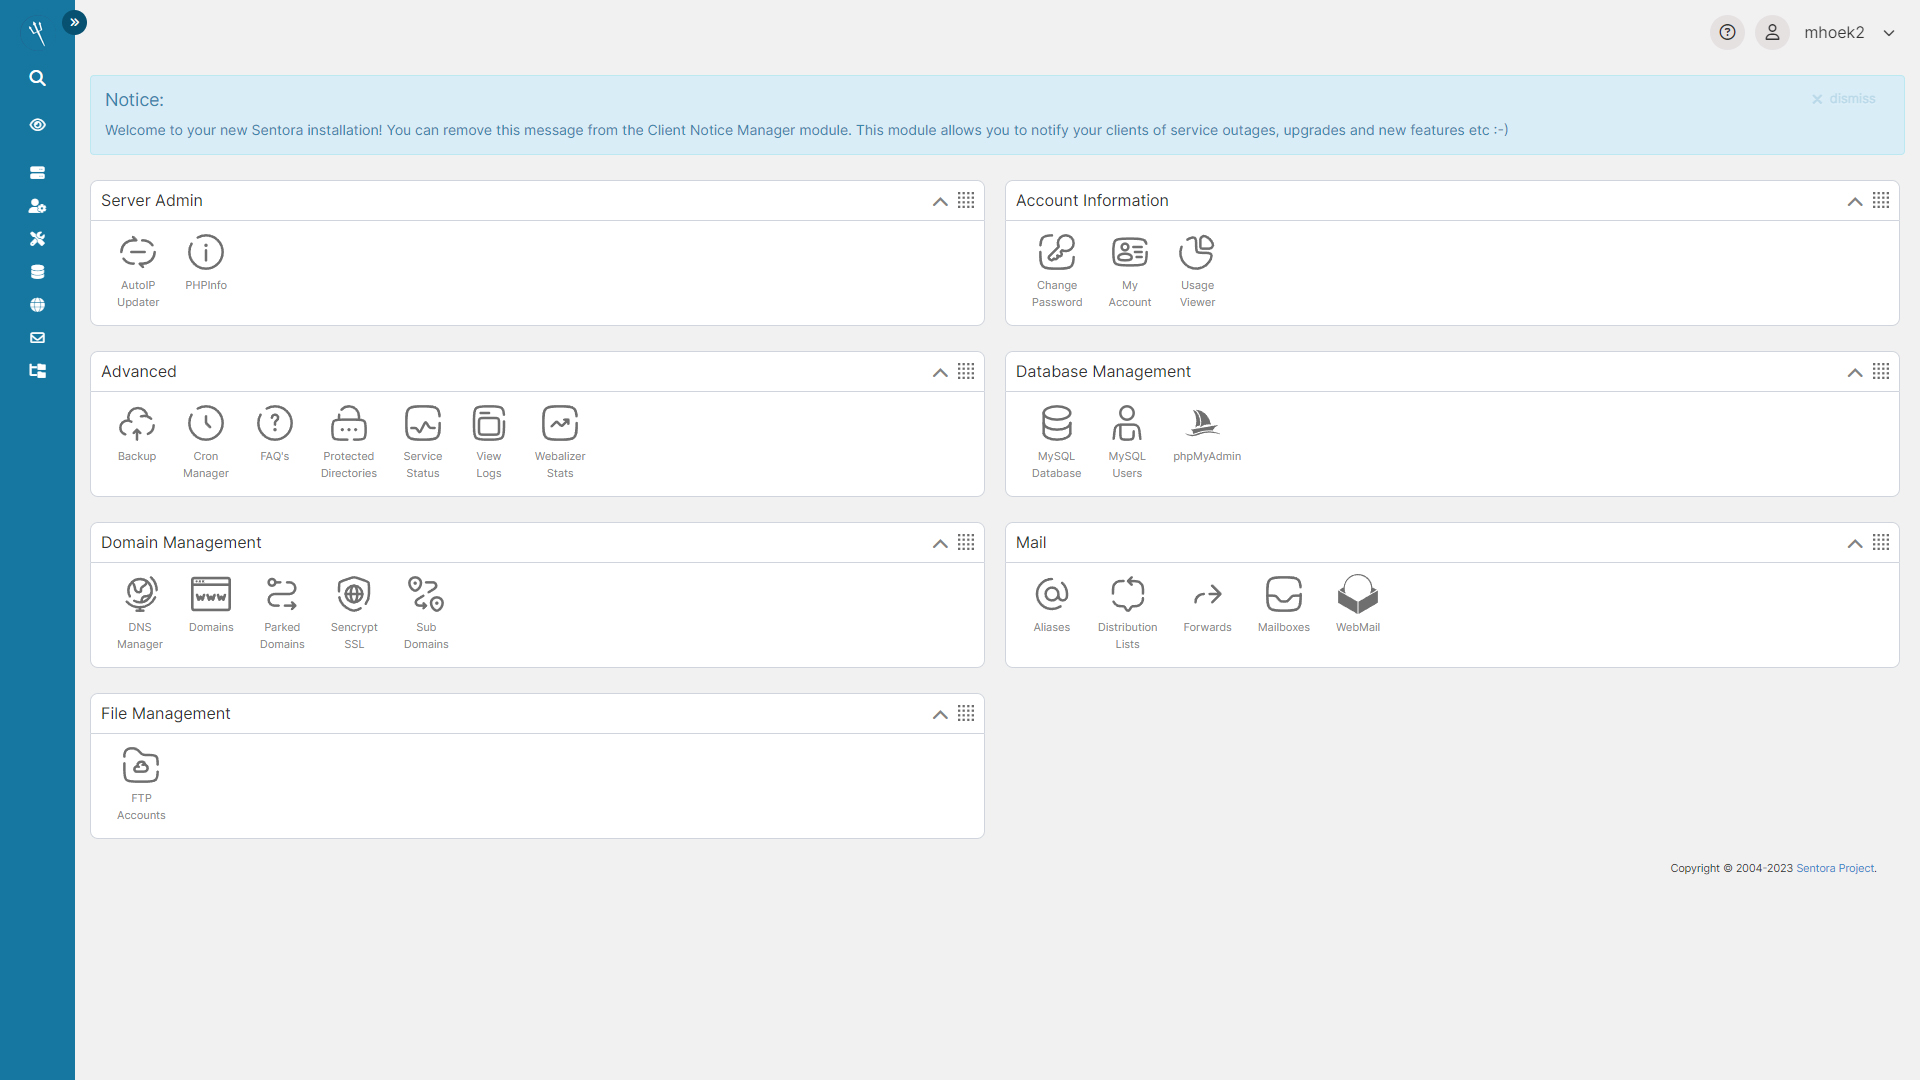The image size is (1920, 1080).
Task: Expand the sidebar with double-arrow button
Action: [74, 22]
